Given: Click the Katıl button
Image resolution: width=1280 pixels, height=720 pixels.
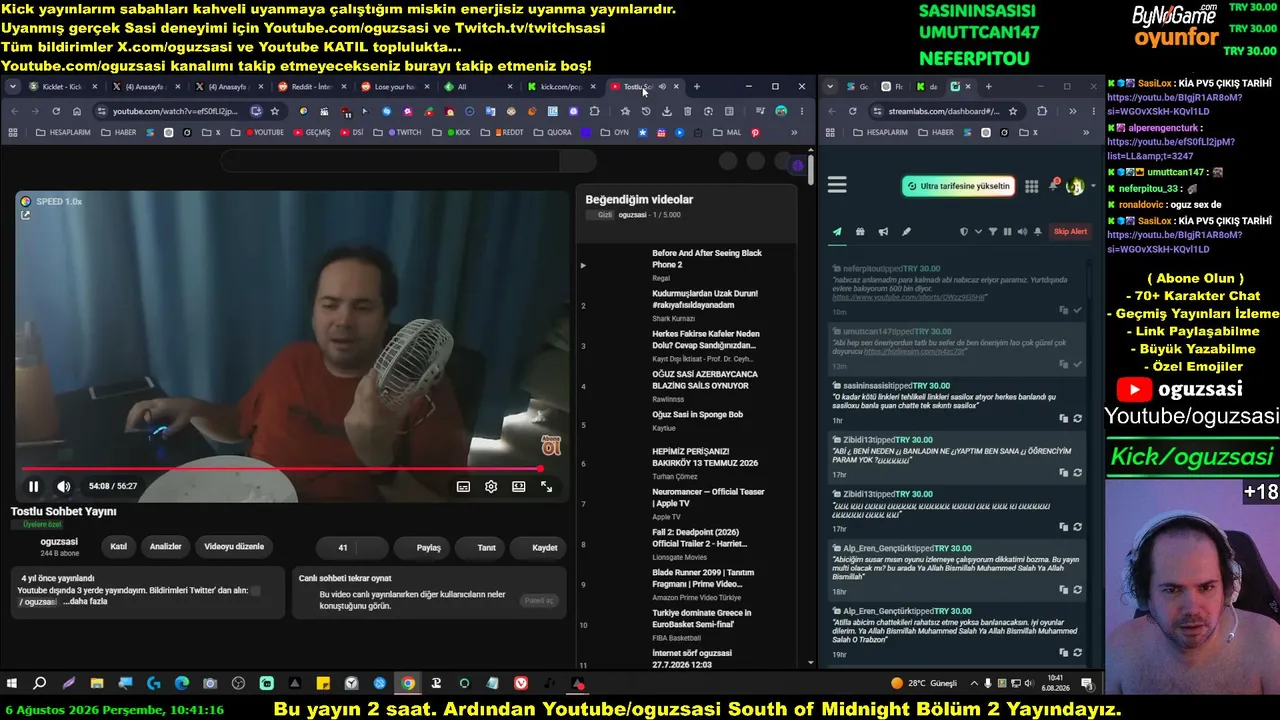Looking at the screenshot, I should [x=119, y=547].
